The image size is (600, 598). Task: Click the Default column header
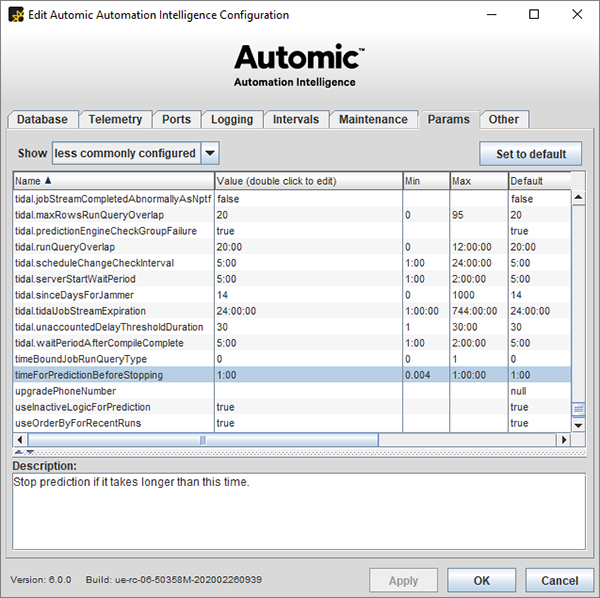point(540,181)
